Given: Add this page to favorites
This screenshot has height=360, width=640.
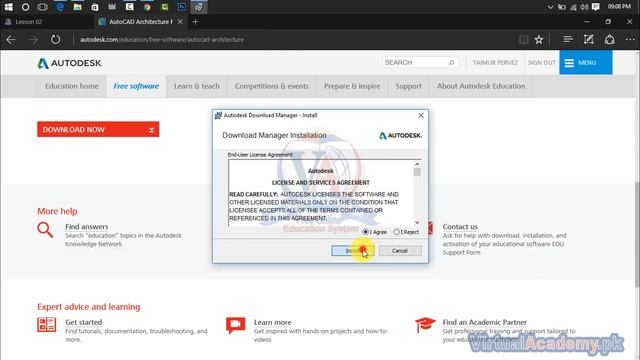Looking at the screenshot, I should (539, 40).
